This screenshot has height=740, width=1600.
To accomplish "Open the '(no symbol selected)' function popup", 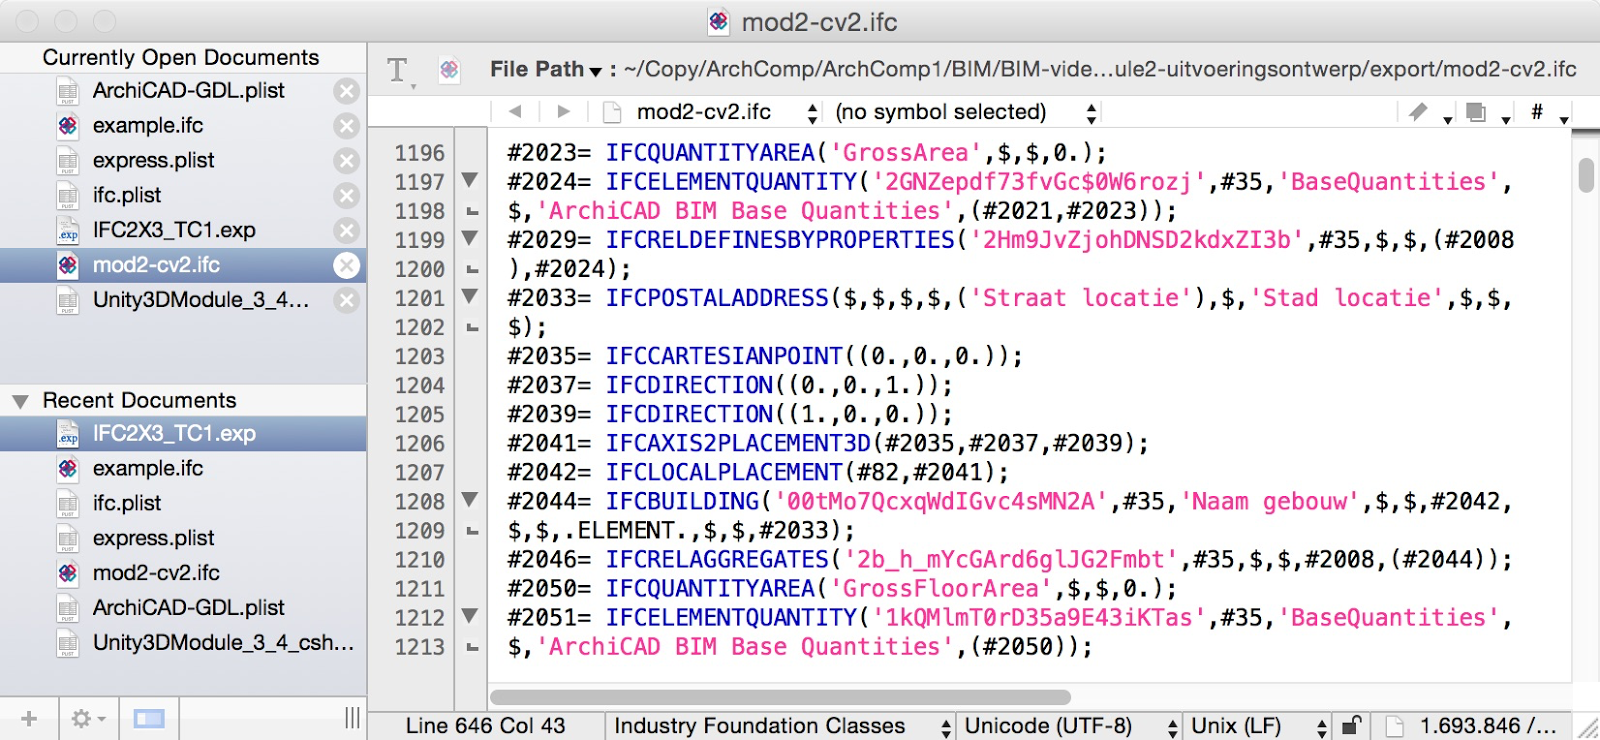I will tap(966, 112).
